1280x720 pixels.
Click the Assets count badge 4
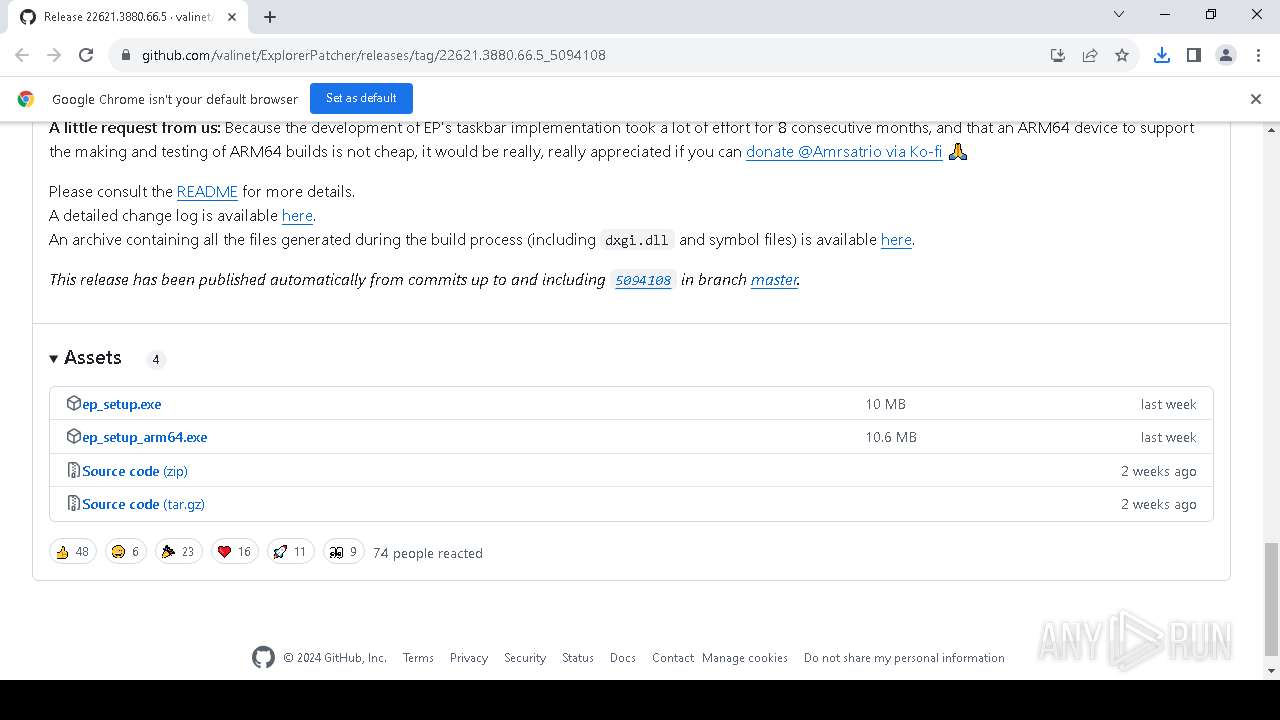(155, 359)
